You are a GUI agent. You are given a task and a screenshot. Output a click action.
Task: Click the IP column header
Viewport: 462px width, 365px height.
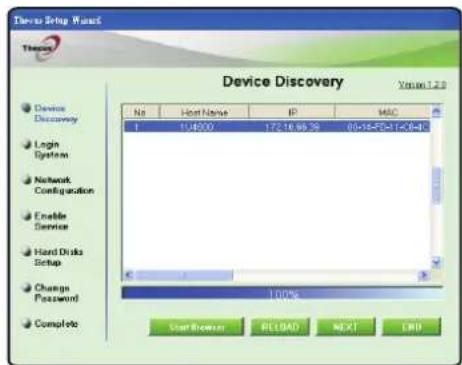tap(292, 112)
